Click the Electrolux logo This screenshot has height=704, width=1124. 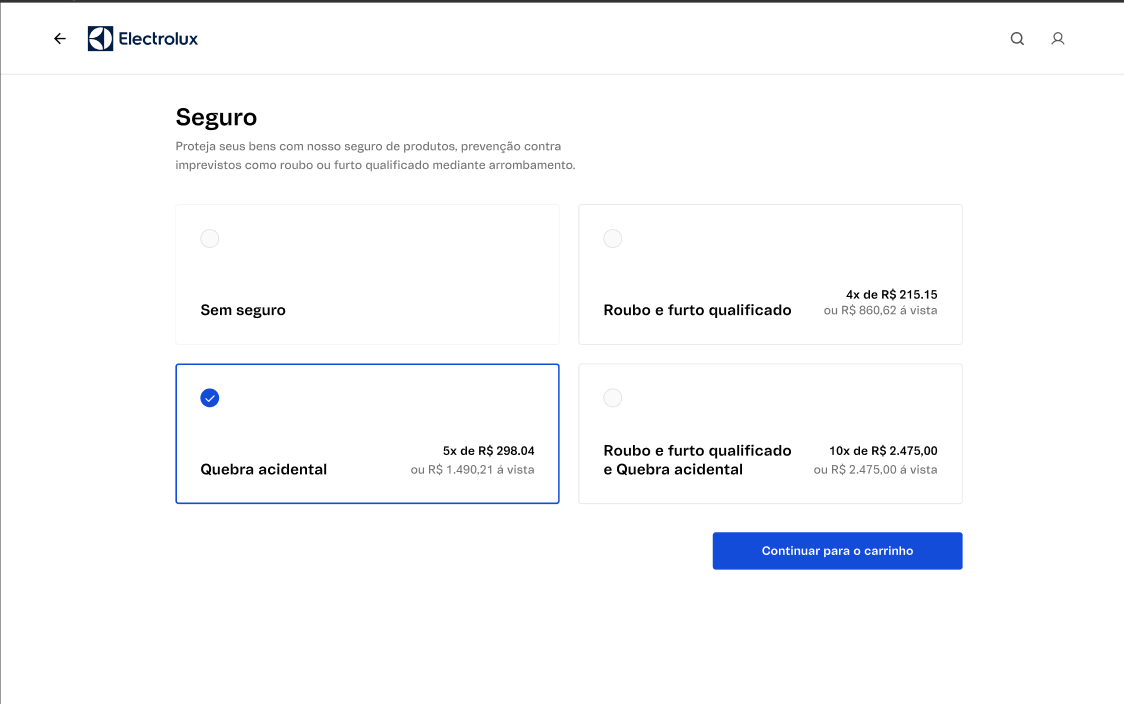coord(143,38)
